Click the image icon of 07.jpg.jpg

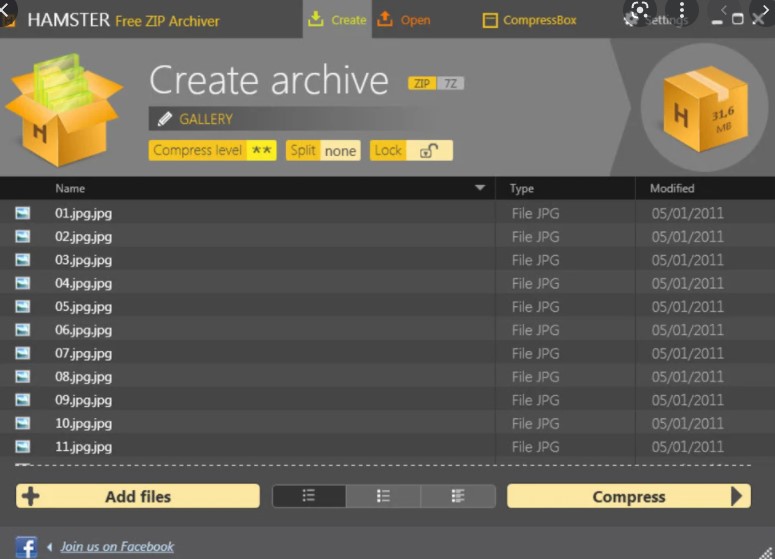[x=22, y=353]
